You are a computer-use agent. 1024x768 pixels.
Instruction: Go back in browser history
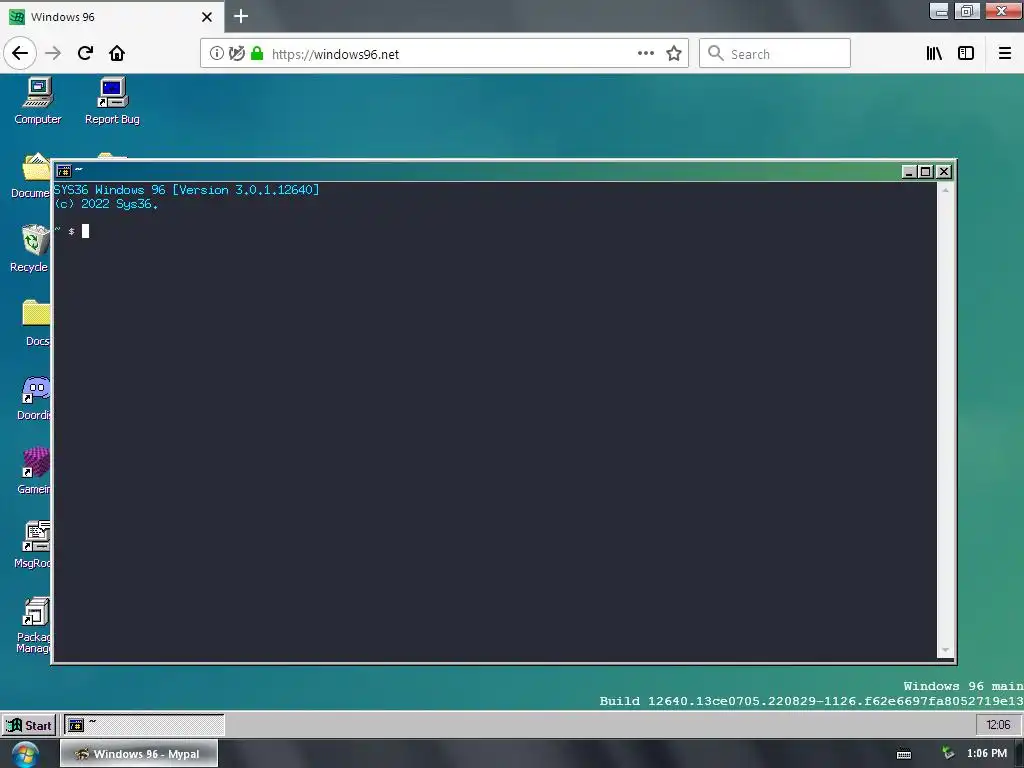pos(20,53)
